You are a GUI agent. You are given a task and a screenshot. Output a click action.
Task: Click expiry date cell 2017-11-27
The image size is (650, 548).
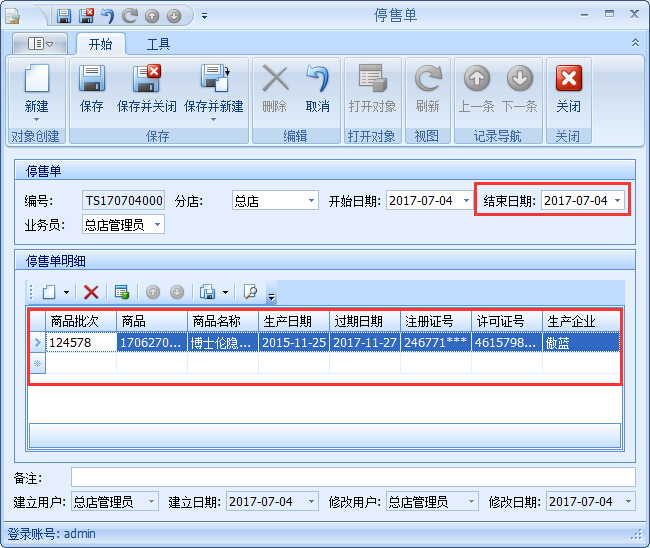(x=365, y=342)
